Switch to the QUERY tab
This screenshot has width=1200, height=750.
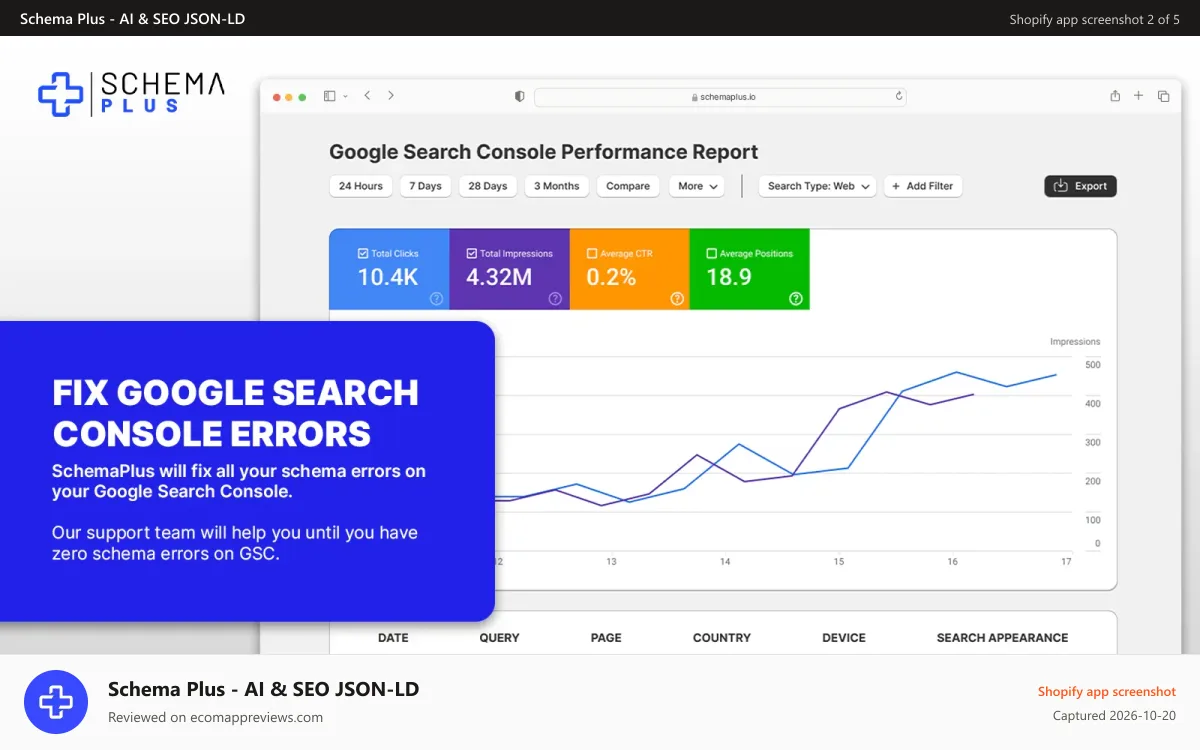[x=499, y=638]
